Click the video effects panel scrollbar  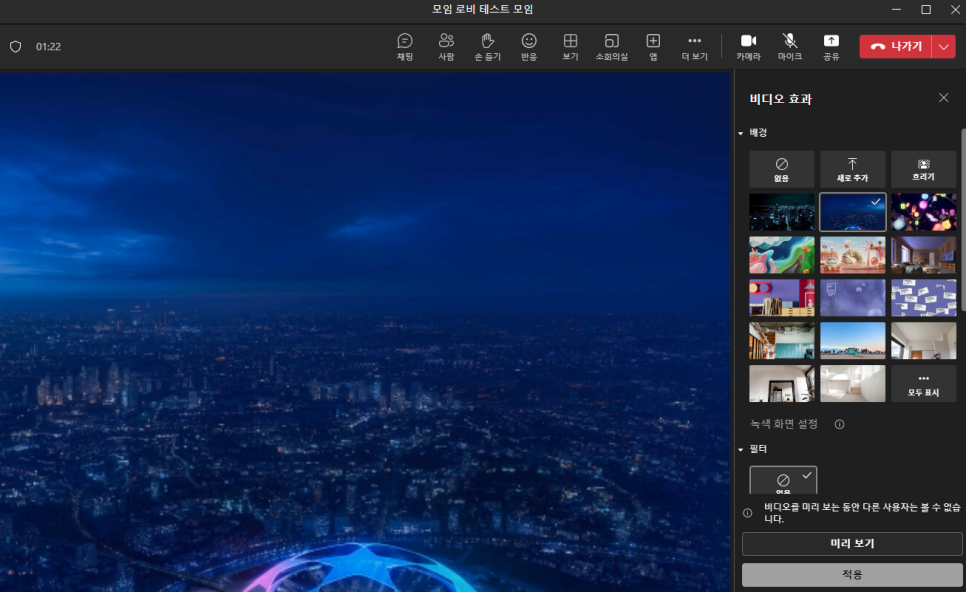tap(963, 219)
